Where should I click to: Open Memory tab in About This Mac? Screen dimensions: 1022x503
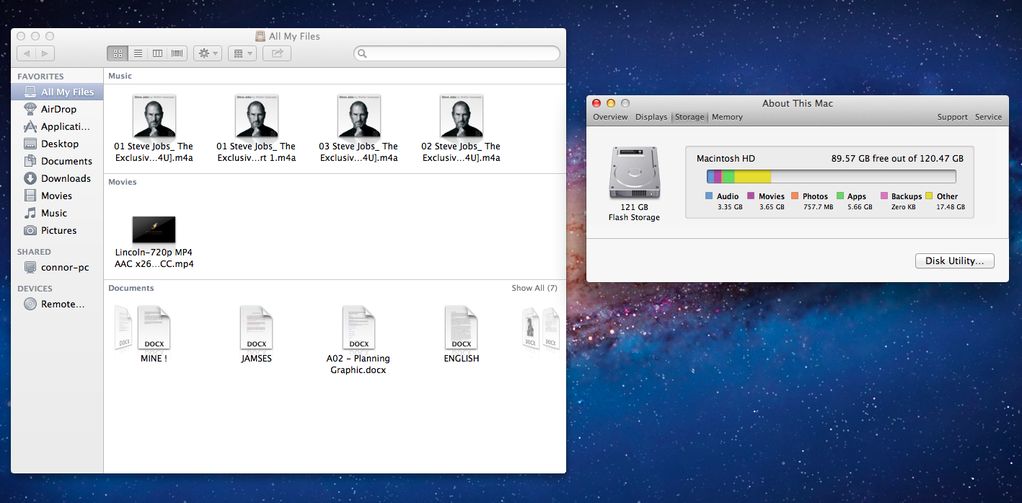point(727,117)
